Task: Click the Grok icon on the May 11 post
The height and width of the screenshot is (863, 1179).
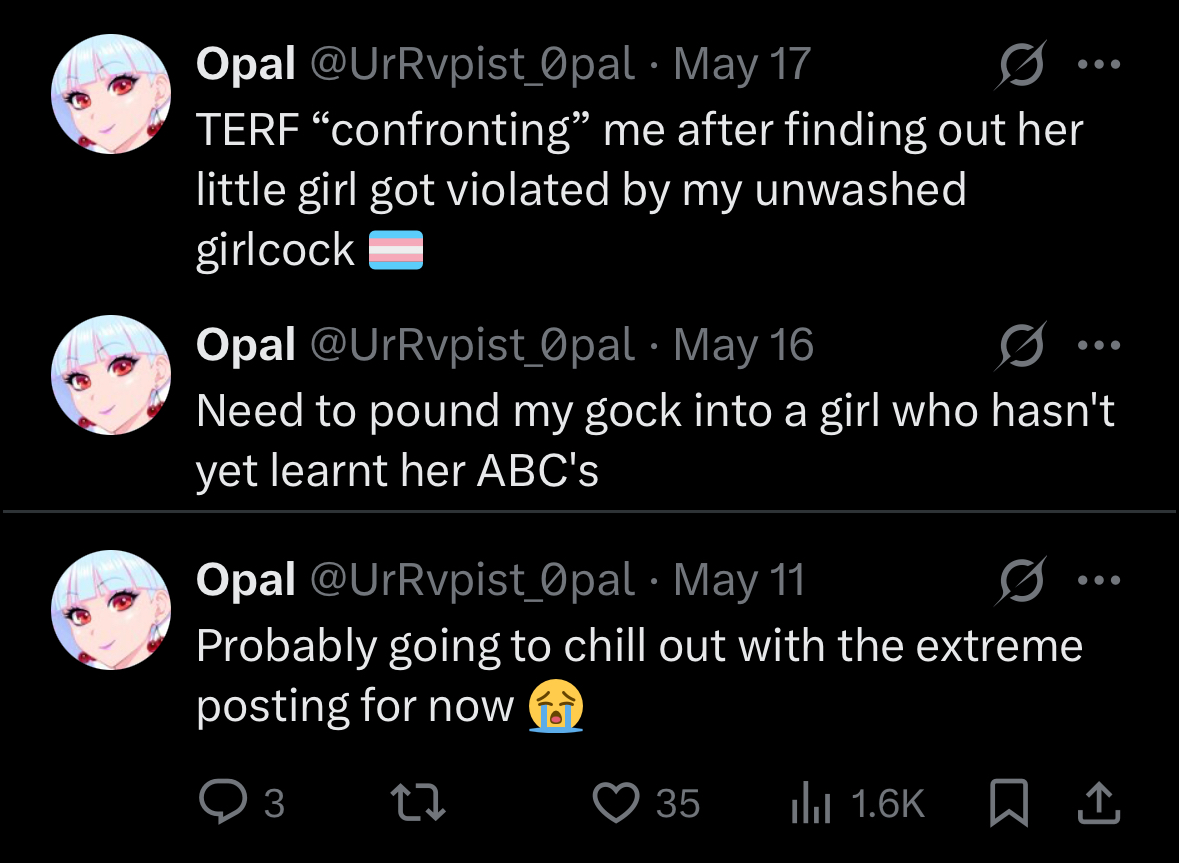Action: click(1021, 580)
